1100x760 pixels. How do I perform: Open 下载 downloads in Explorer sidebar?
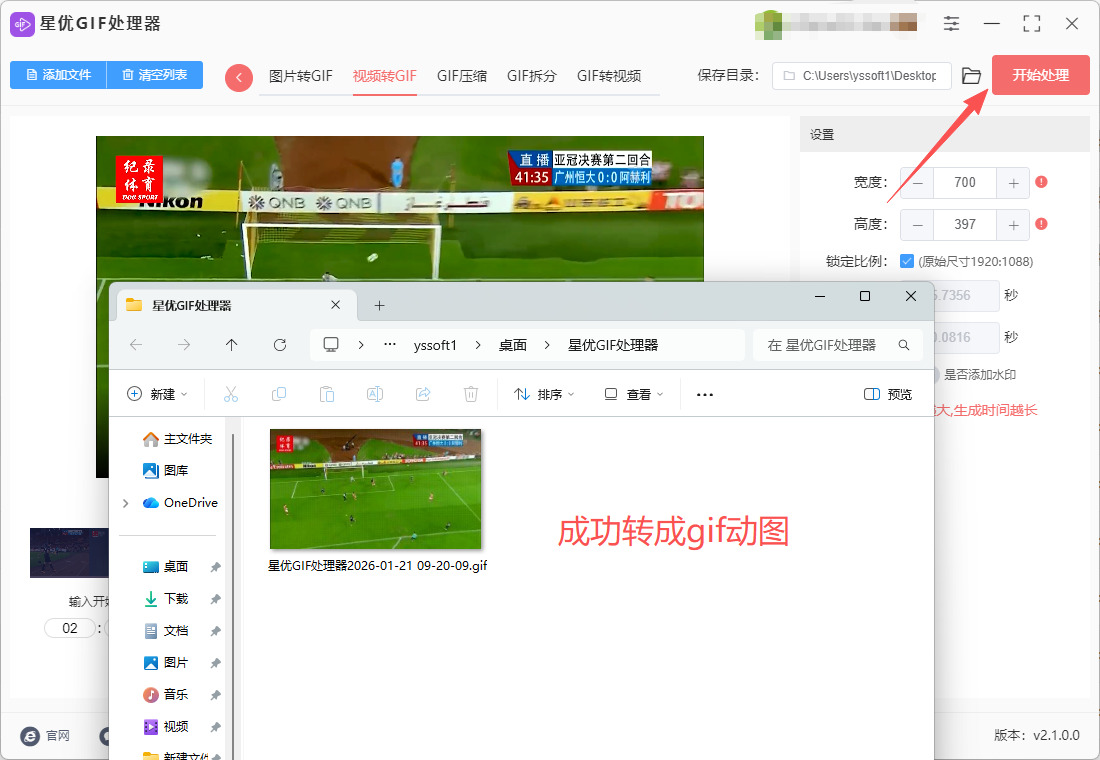point(166,599)
